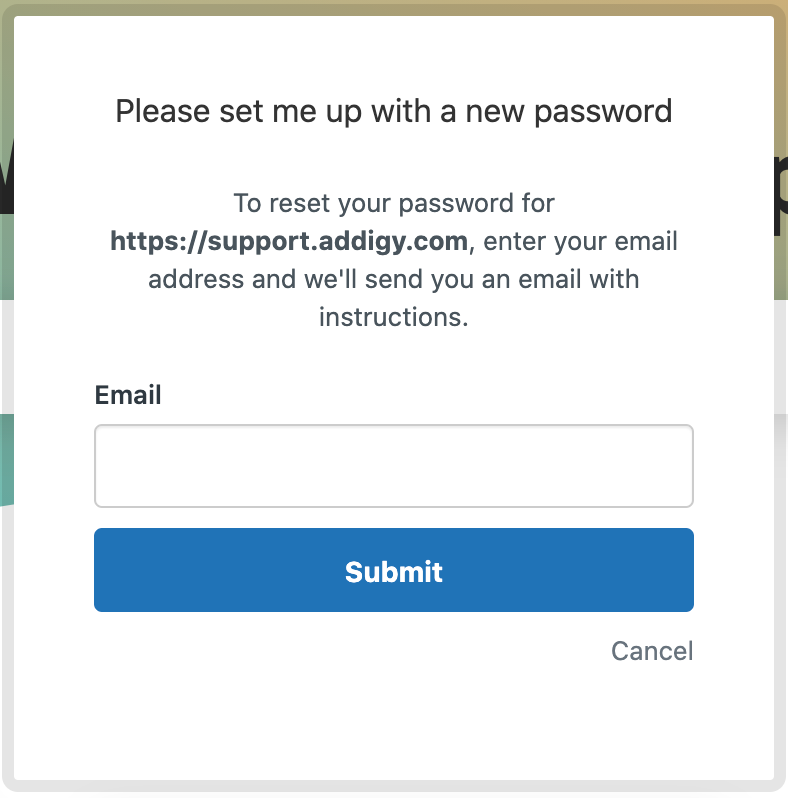Click the 'enter your email' phrase
Screen dimensions: 788x798
pos(580,241)
